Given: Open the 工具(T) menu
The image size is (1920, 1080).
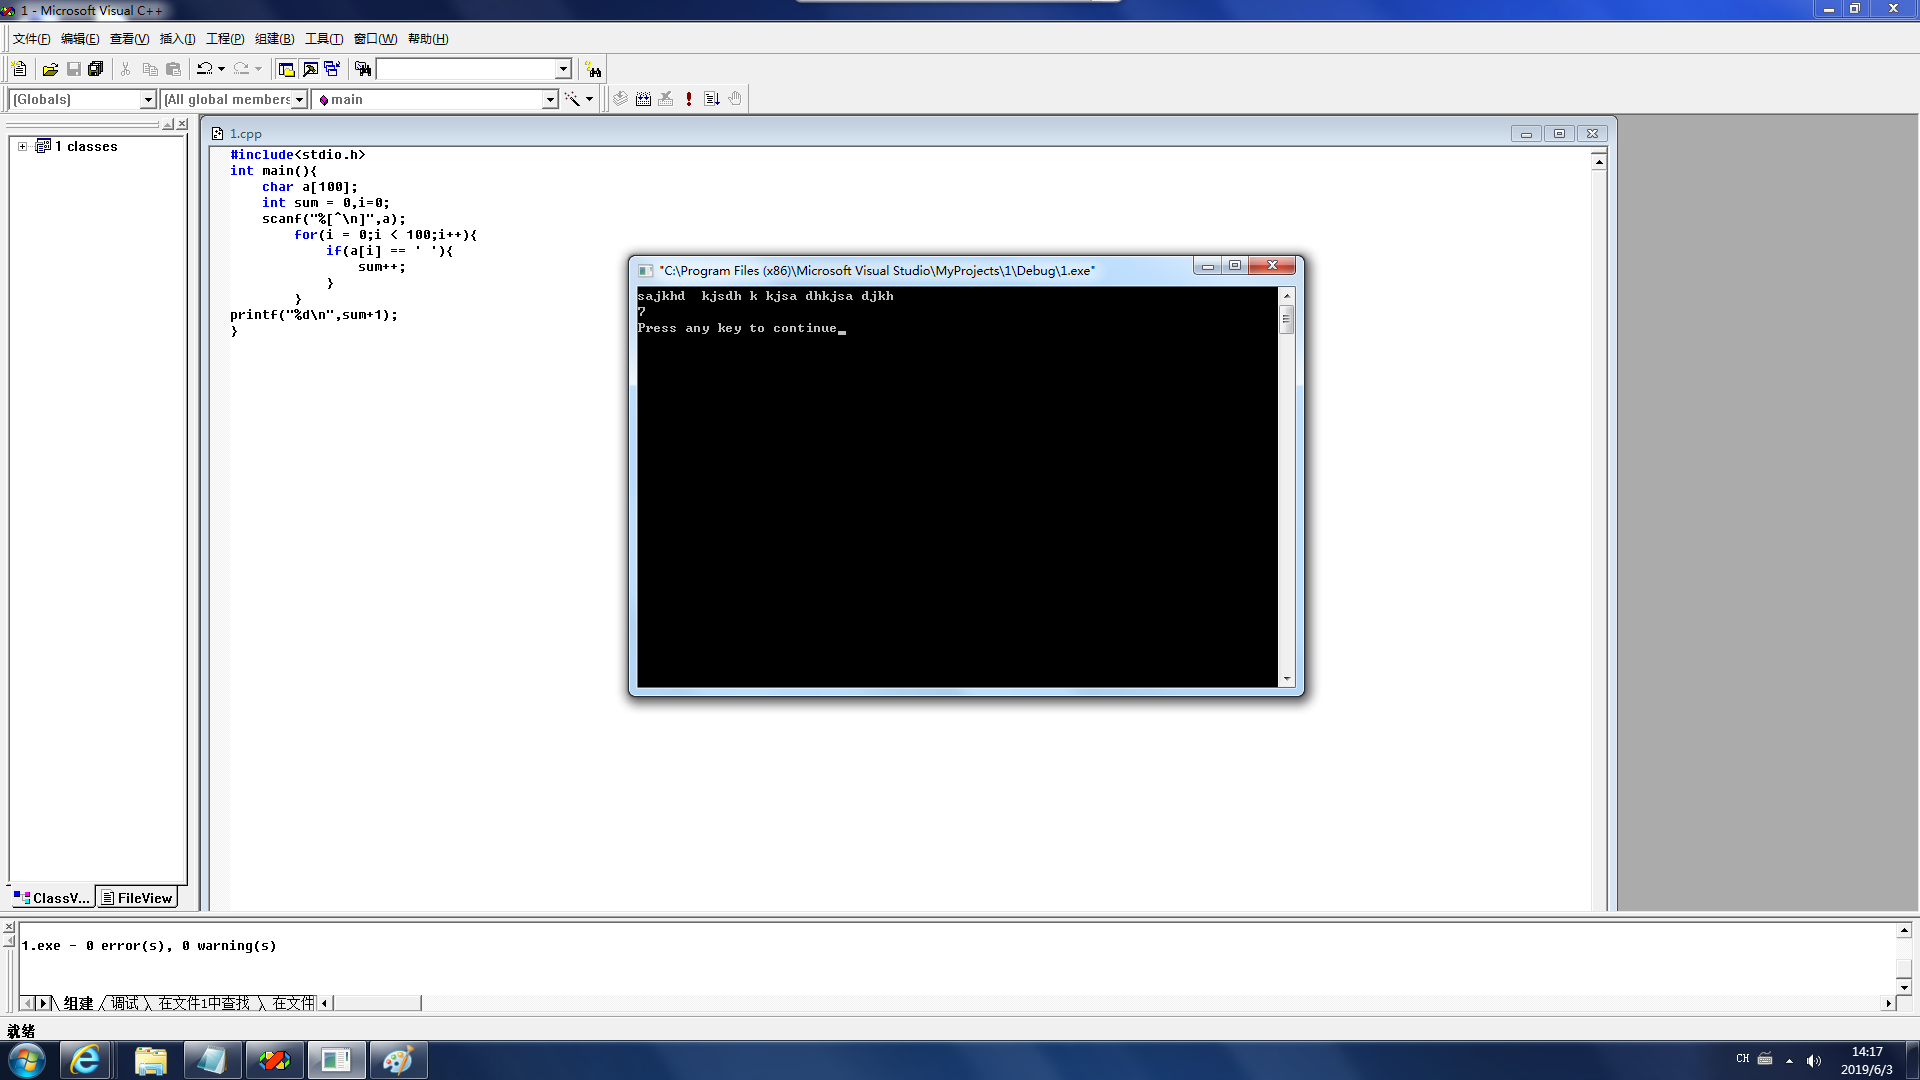Looking at the screenshot, I should point(323,39).
